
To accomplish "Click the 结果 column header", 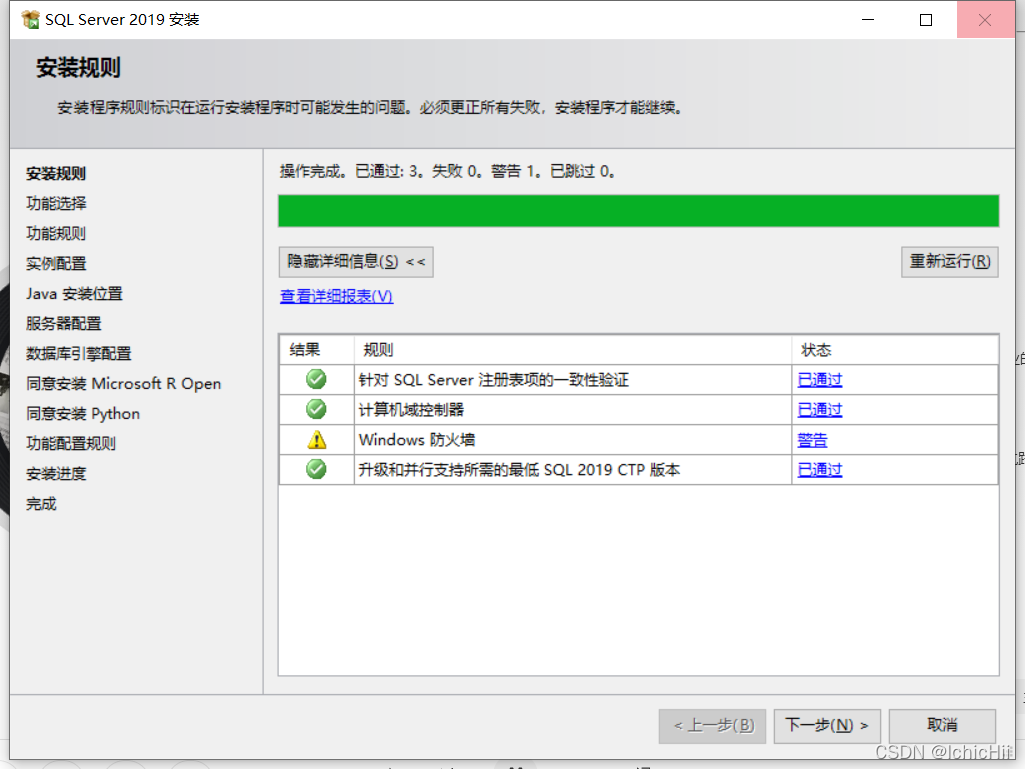I will (x=317, y=350).
